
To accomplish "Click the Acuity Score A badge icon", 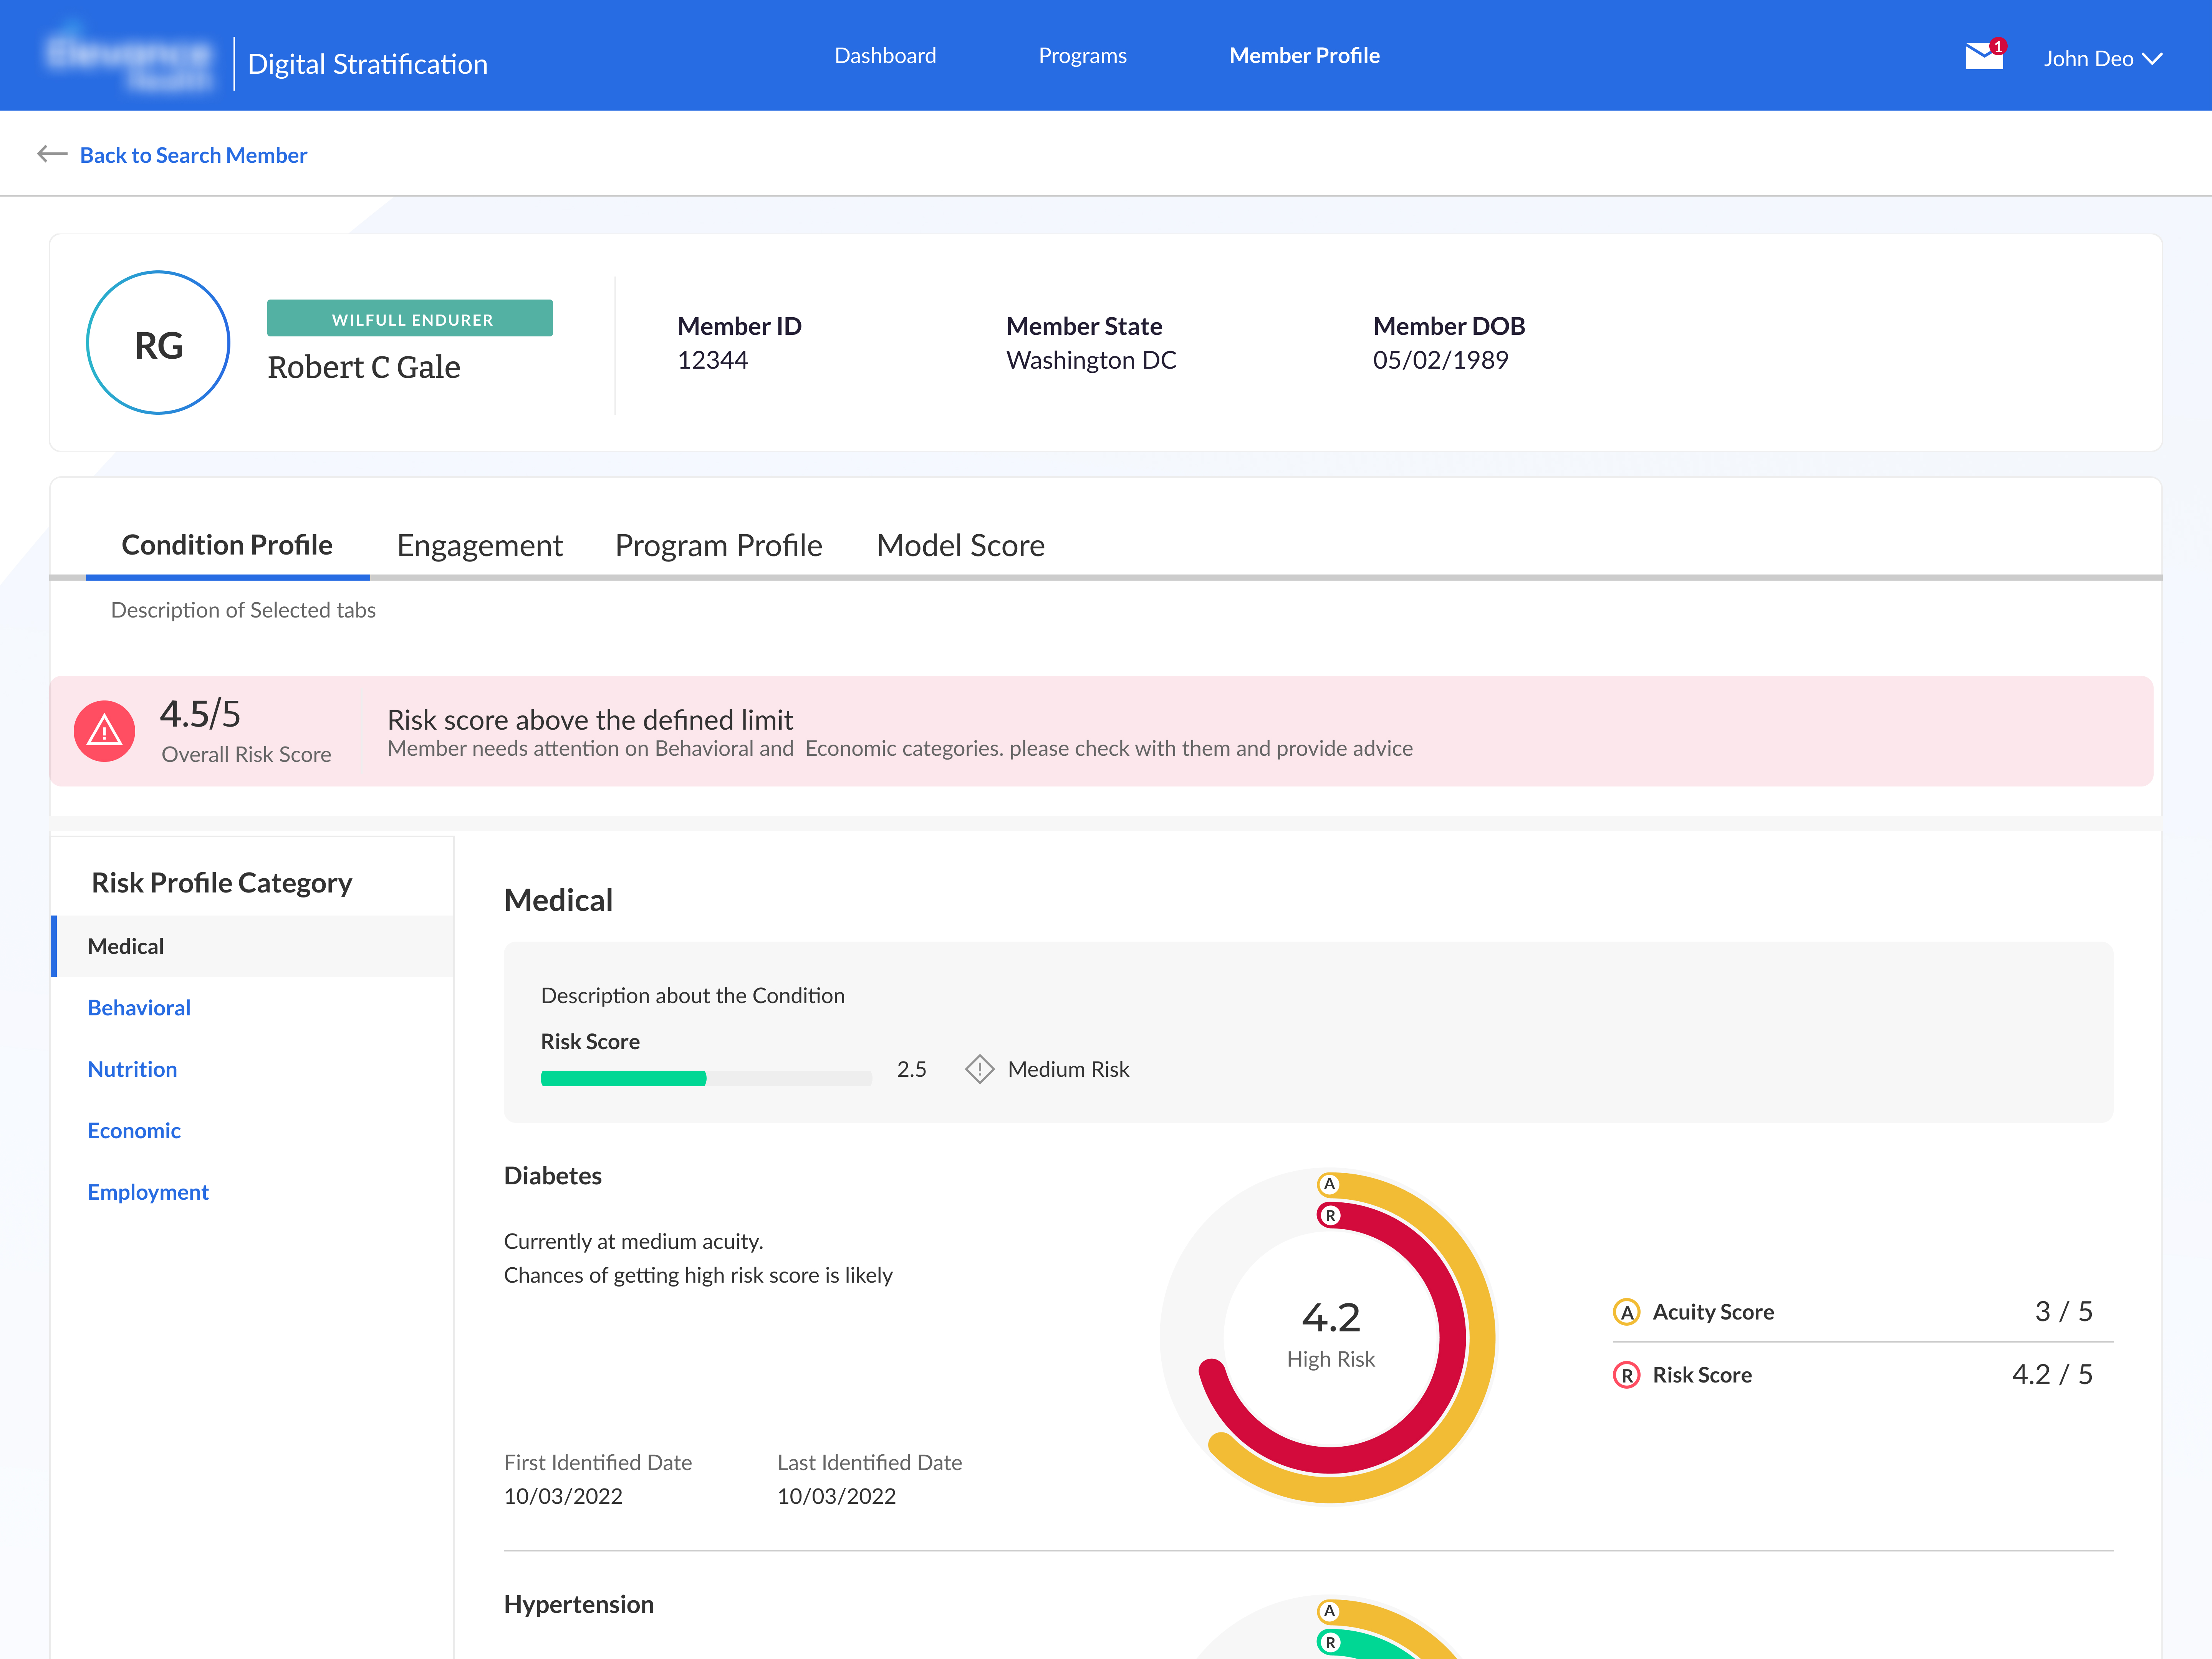I will click(1628, 1311).
